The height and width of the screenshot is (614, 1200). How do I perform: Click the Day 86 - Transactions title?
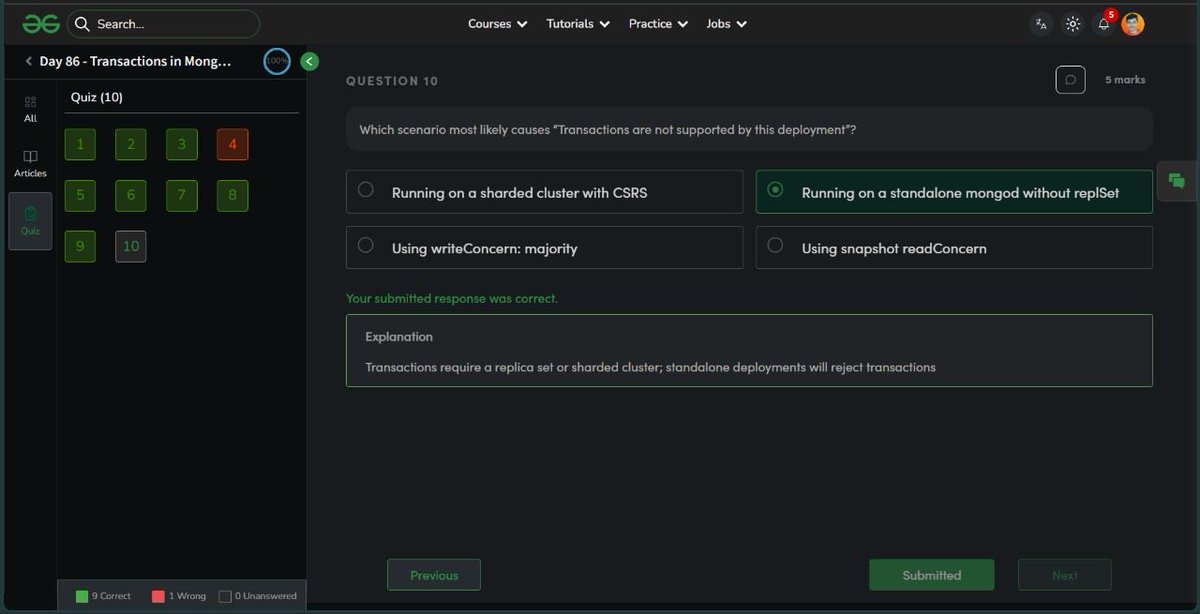point(135,61)
